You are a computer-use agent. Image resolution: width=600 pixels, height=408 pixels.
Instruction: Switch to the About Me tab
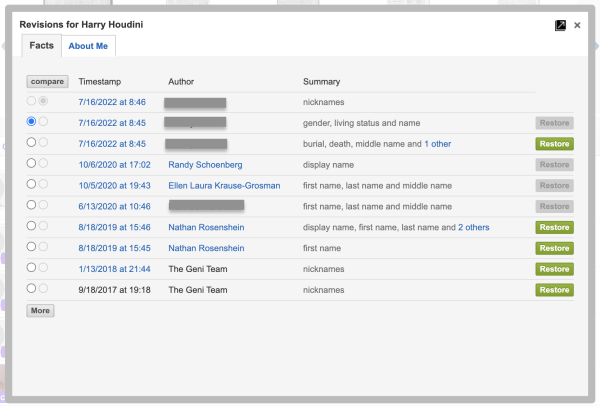coord(88,46)
